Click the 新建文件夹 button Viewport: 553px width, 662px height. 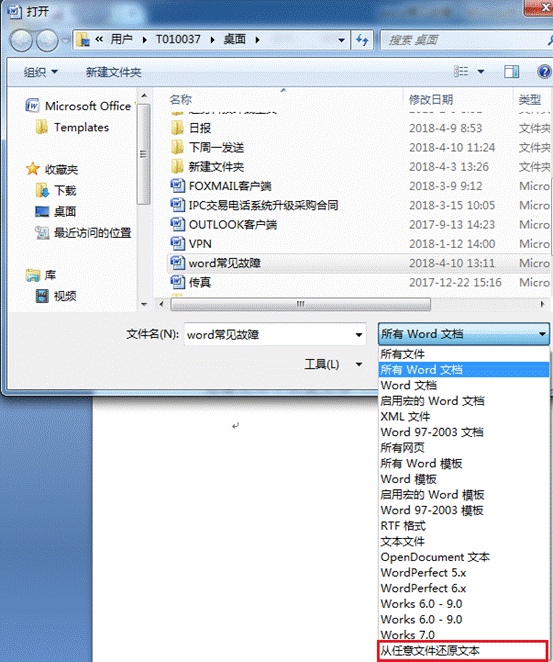point(114,72)
